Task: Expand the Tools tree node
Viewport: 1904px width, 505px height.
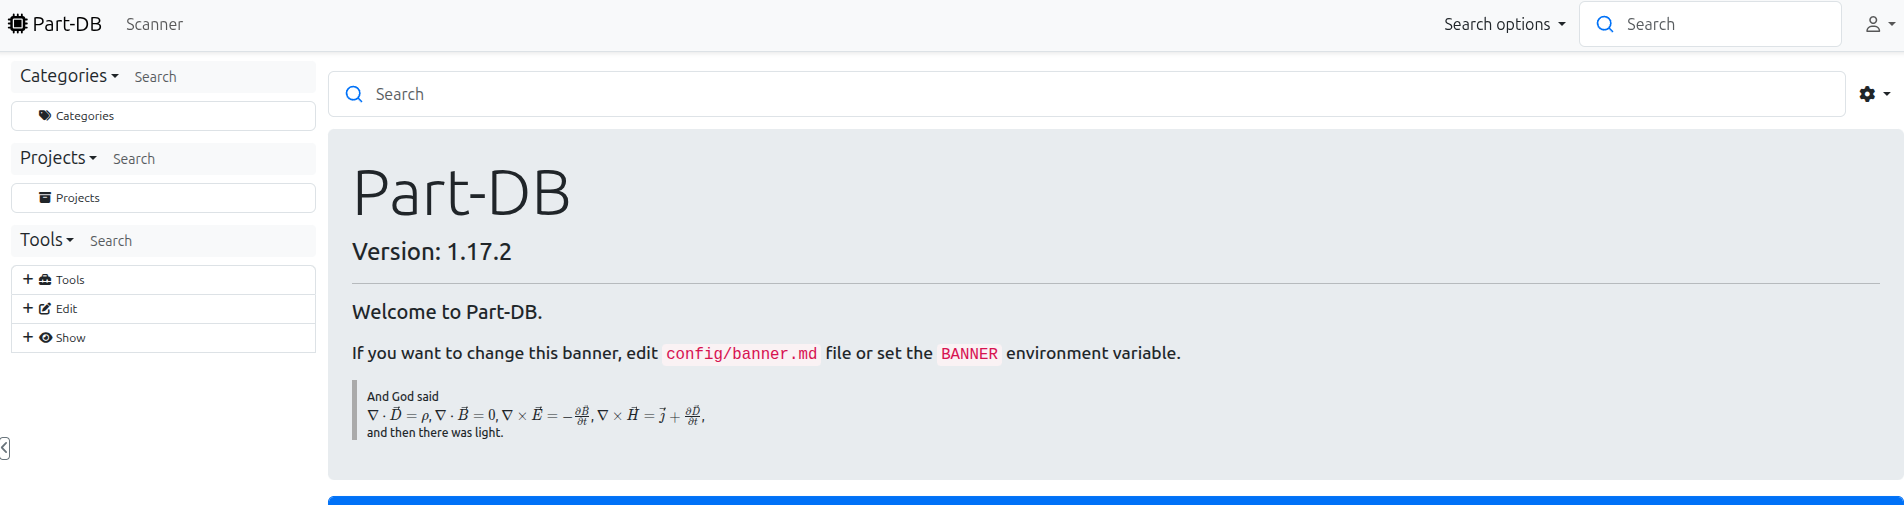Action: pos(28,280)
